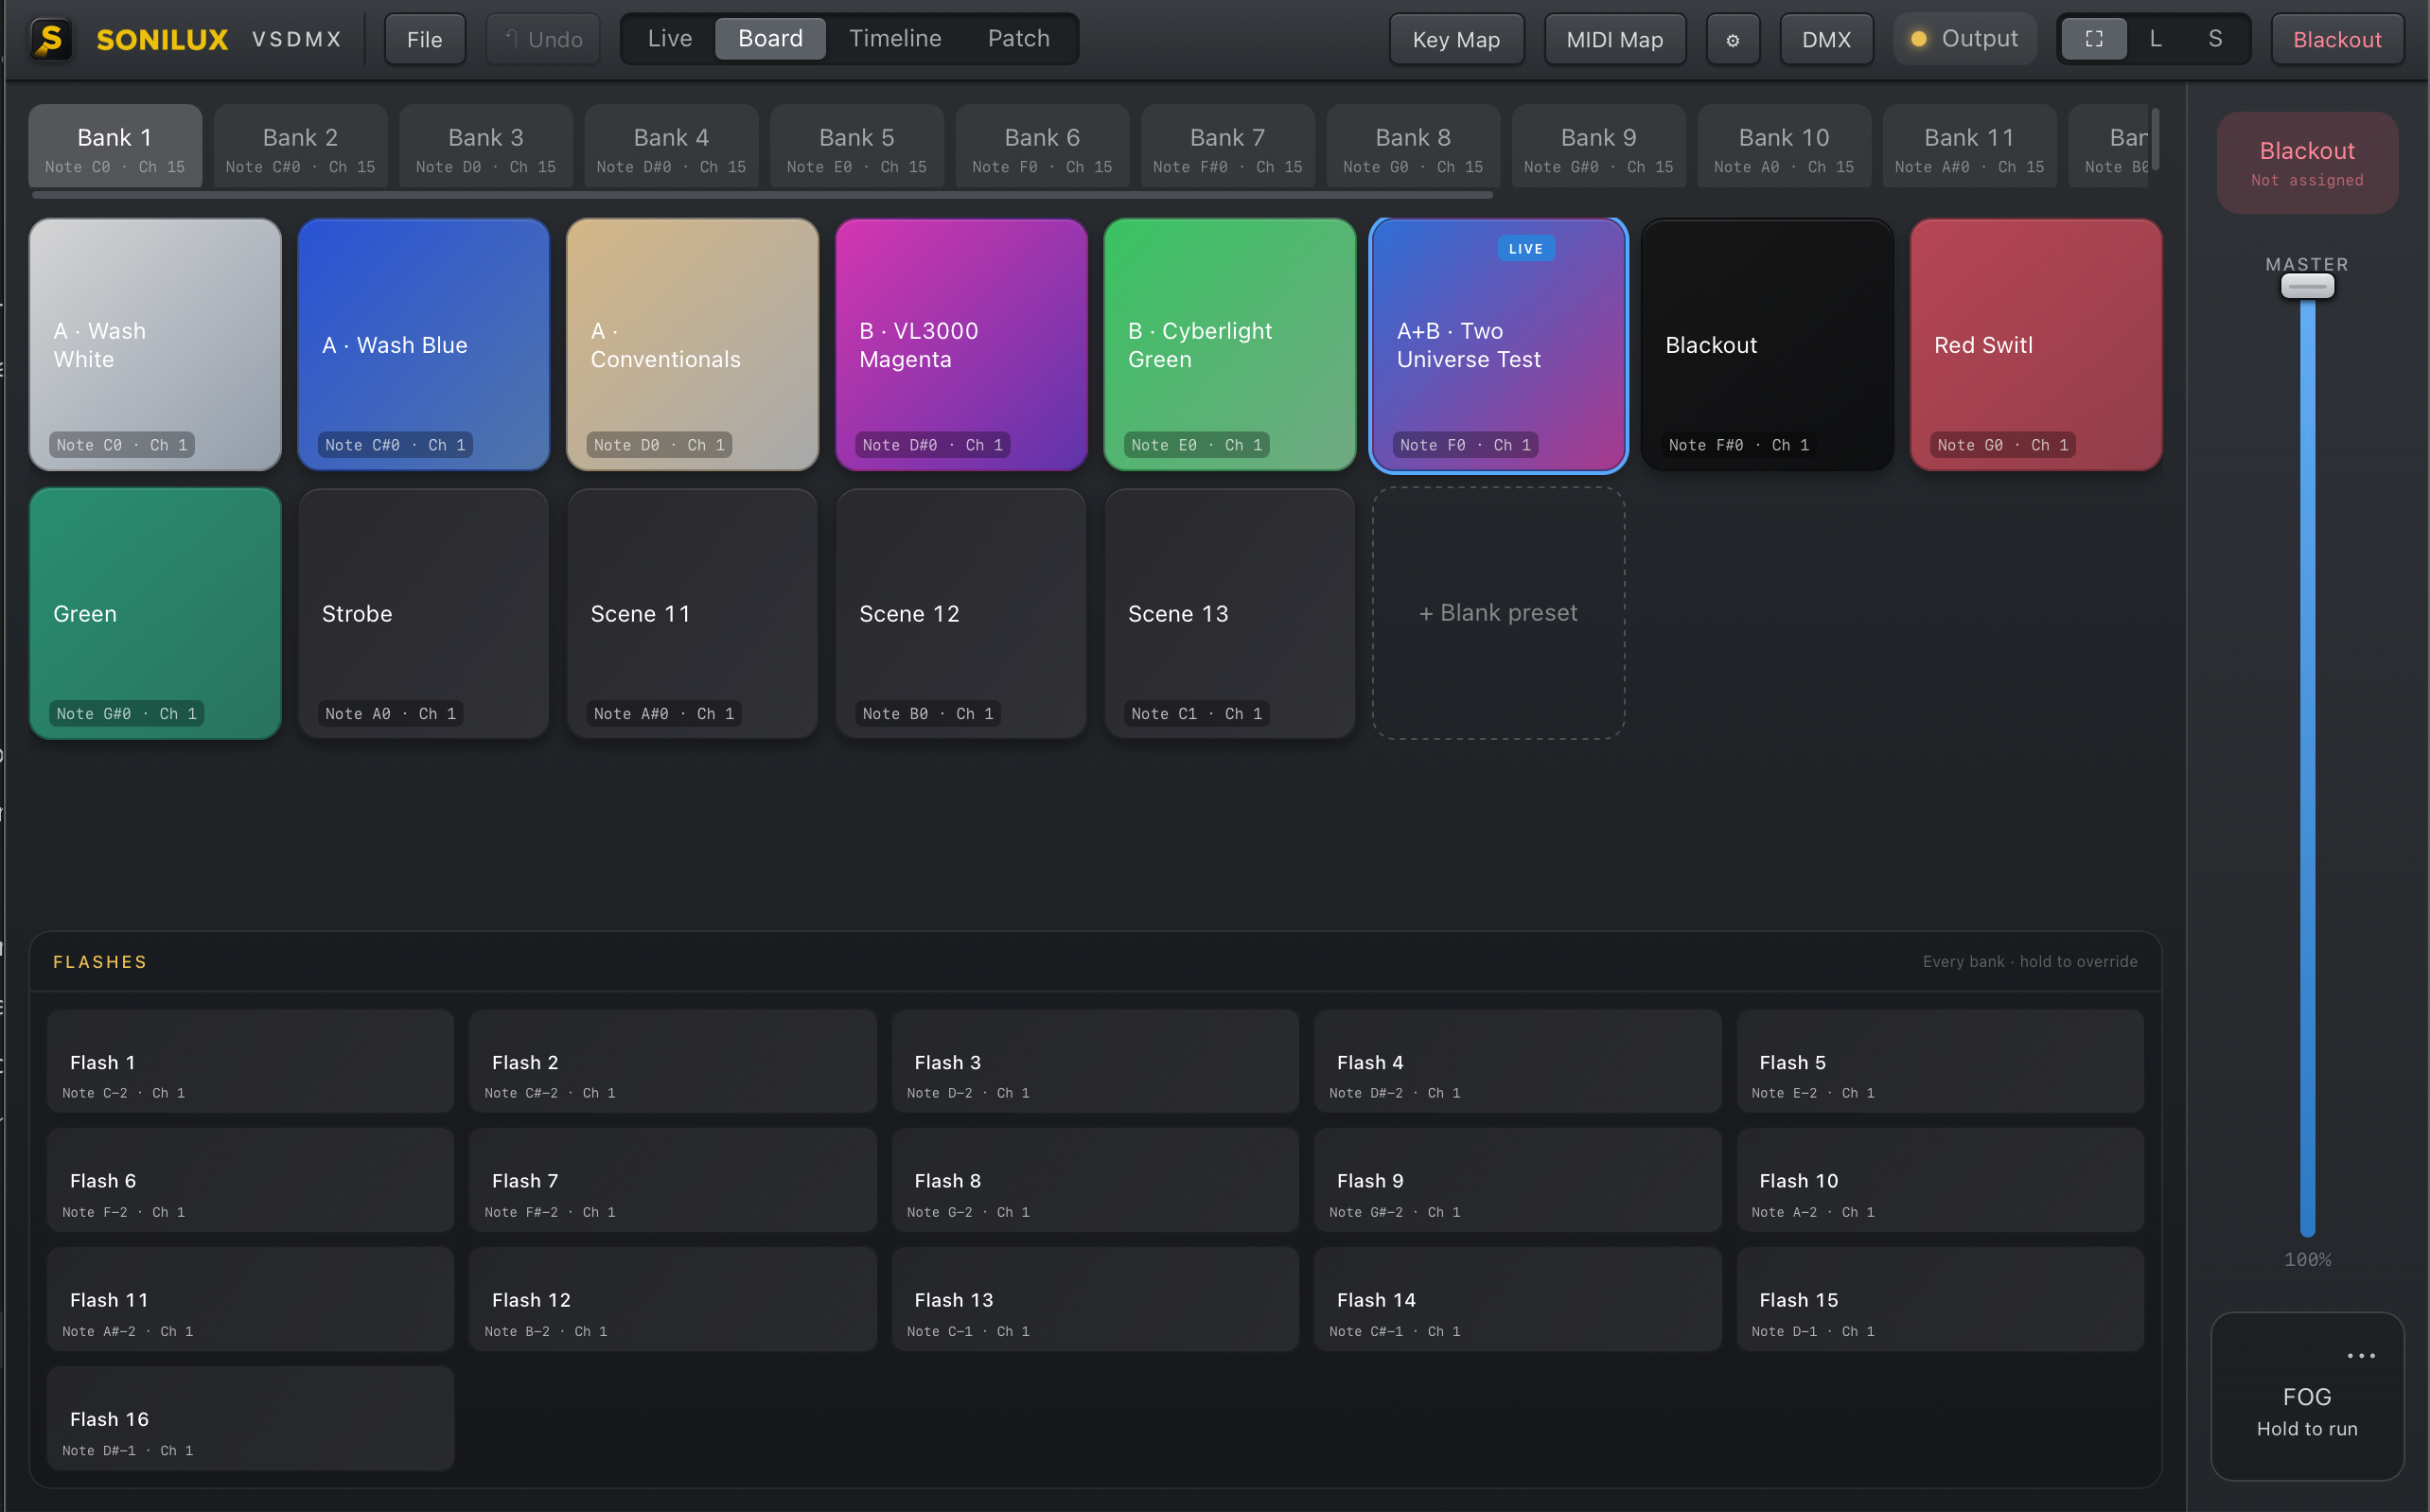Select the fullscreen layout icon

tap(2094, 39)
